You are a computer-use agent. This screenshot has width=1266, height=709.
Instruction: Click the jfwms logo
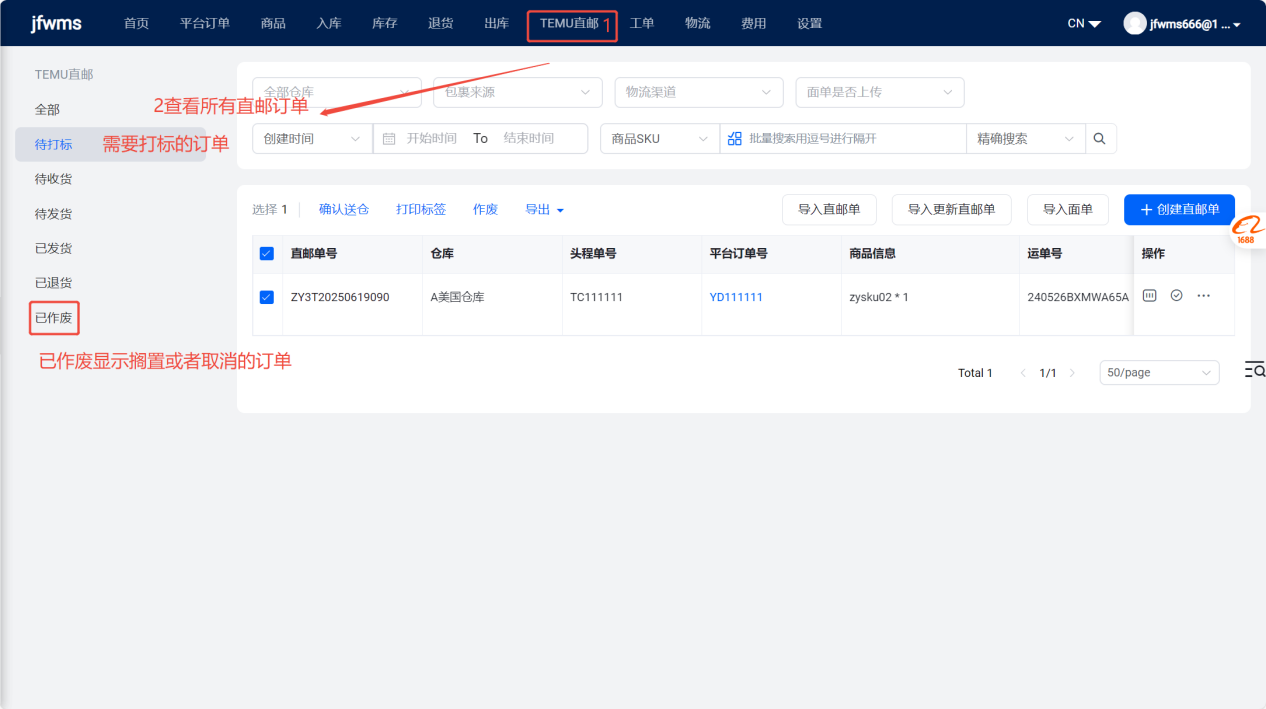(56, 23)
